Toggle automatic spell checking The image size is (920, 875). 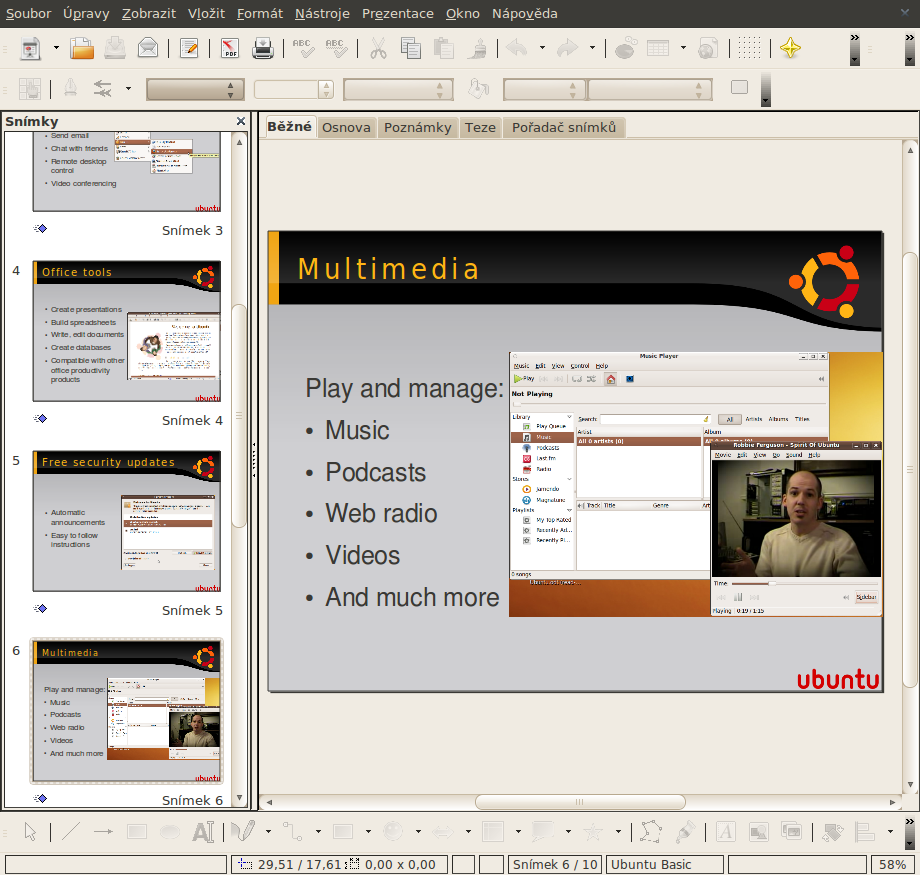(x=337, y=48)
